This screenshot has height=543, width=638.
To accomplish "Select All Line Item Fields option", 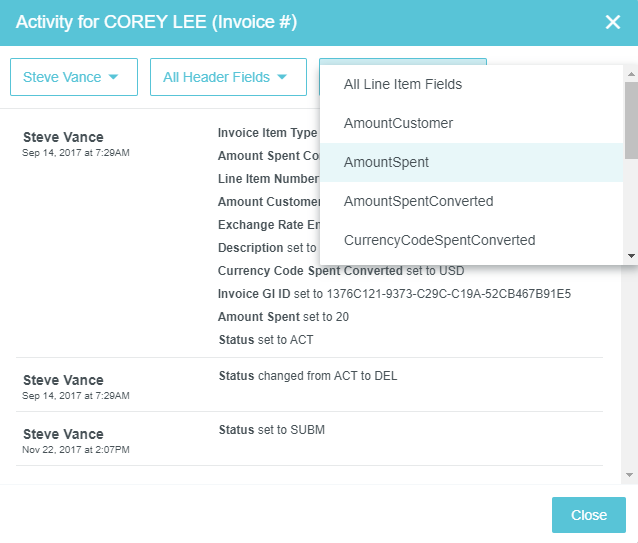I will click(x=403, y=84).
